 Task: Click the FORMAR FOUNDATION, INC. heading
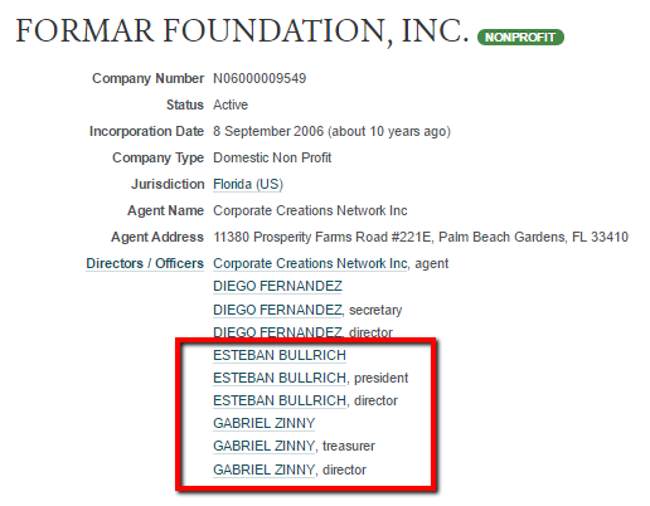pyautogui.click(x=242, y=33)
